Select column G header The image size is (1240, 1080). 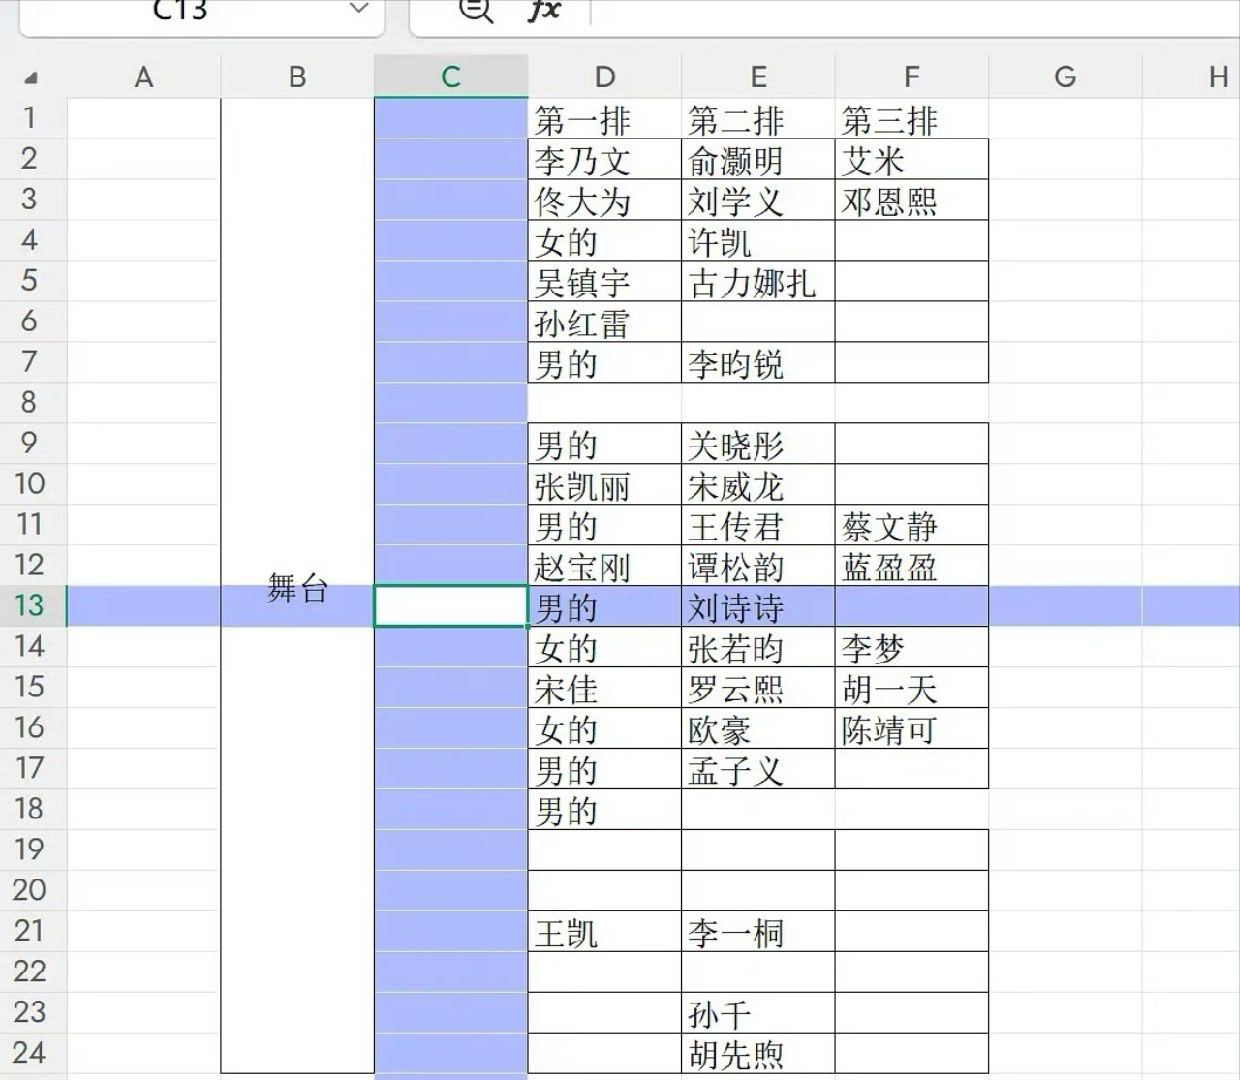click(1065, 77)
